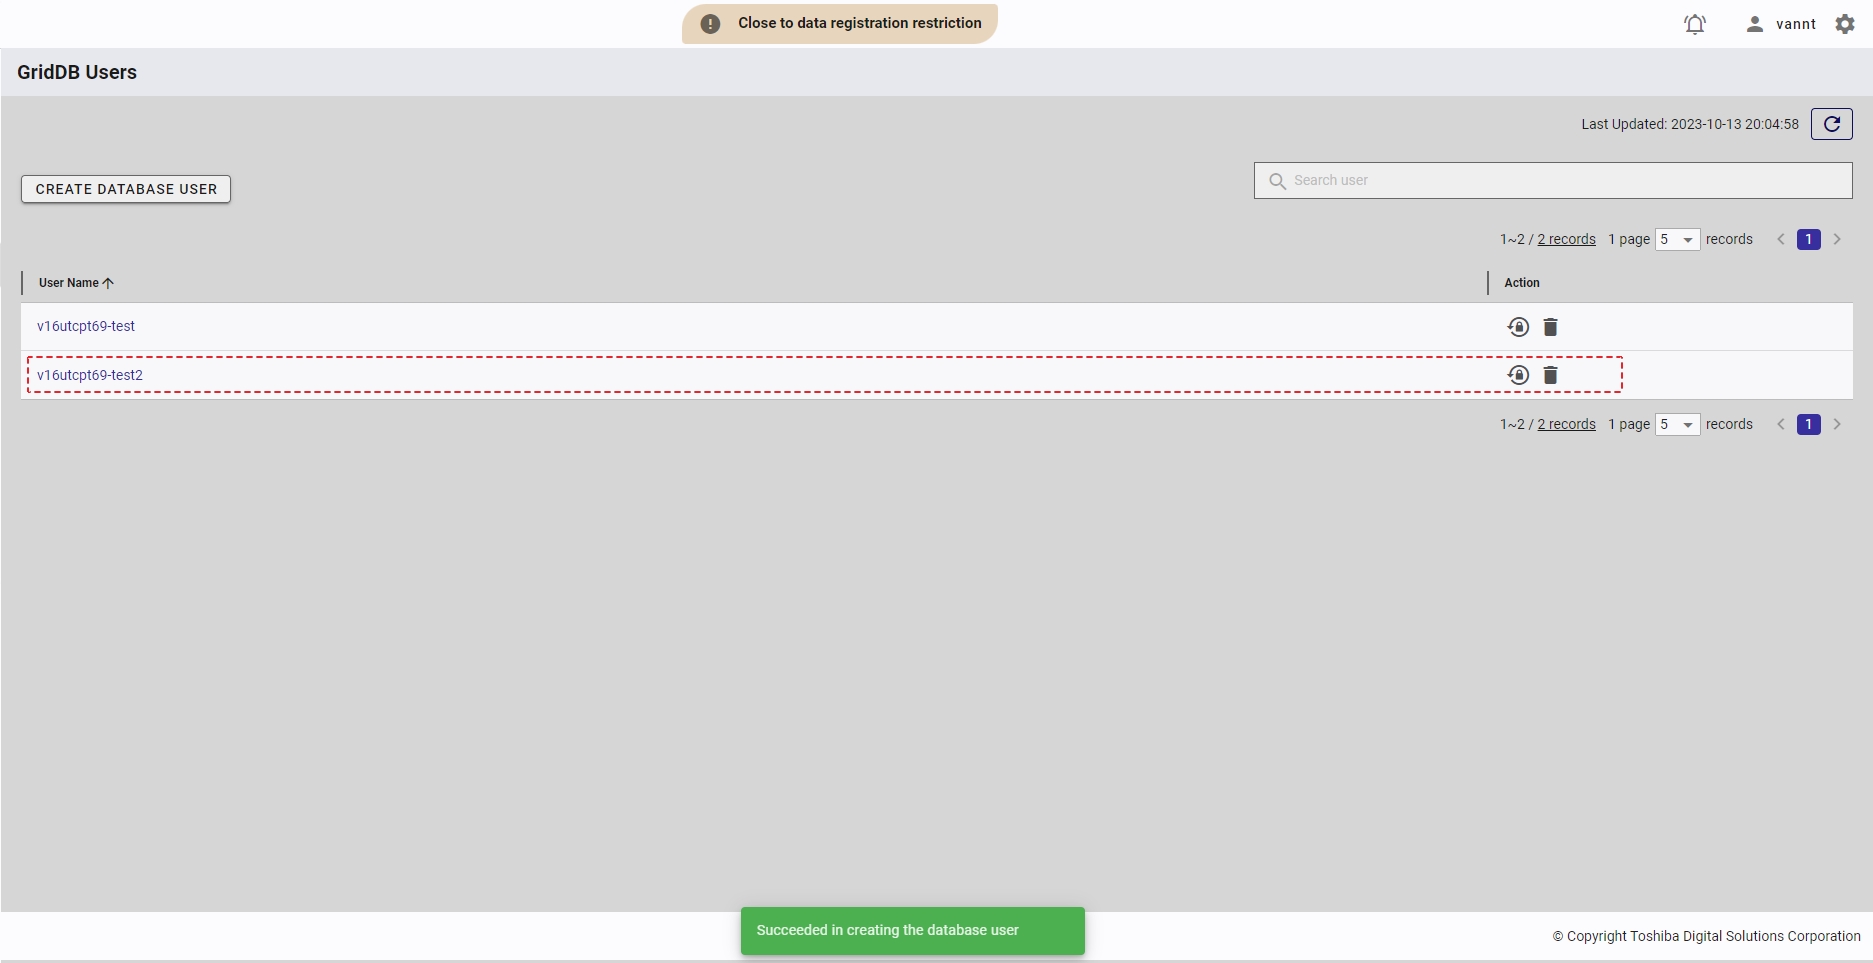Select page 1 in bottom pagination
This screenshot has height=963, width=1873.
point(1808,425)
